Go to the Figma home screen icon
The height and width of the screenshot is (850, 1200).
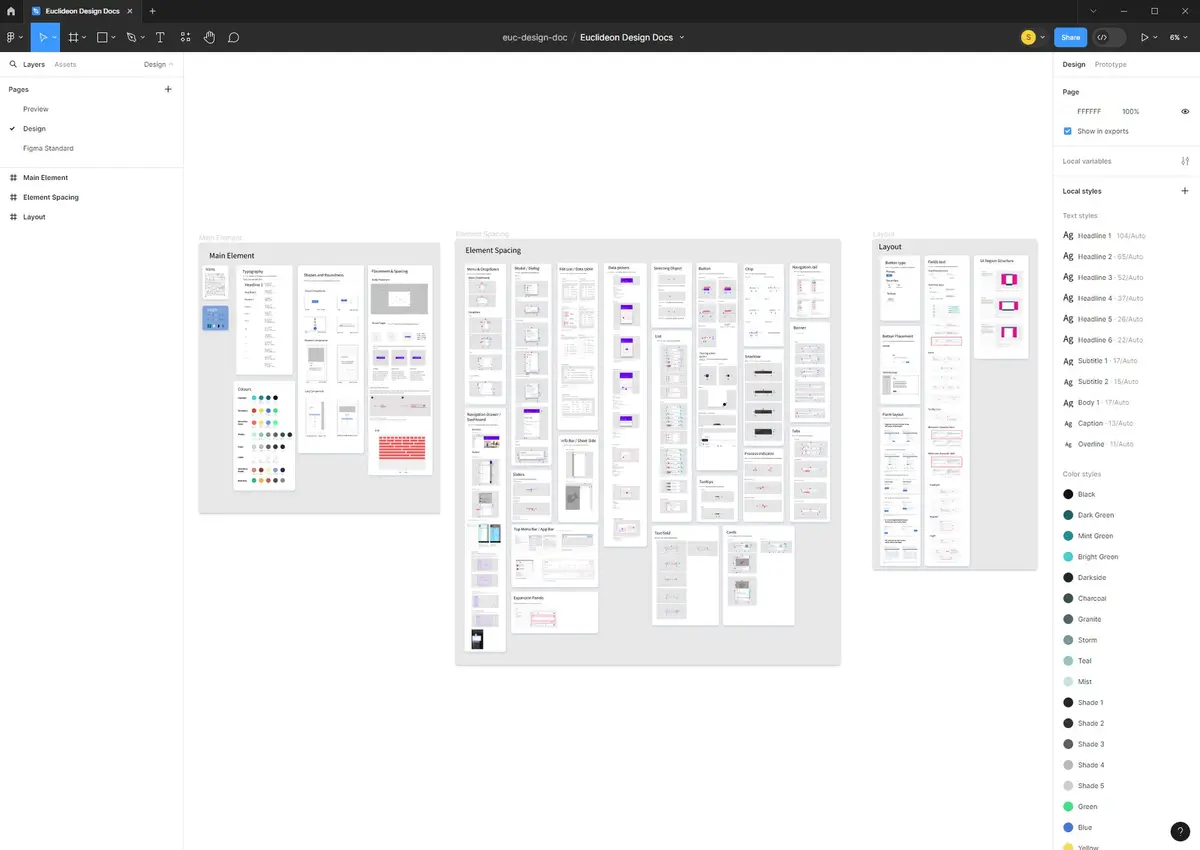point(11,11)
